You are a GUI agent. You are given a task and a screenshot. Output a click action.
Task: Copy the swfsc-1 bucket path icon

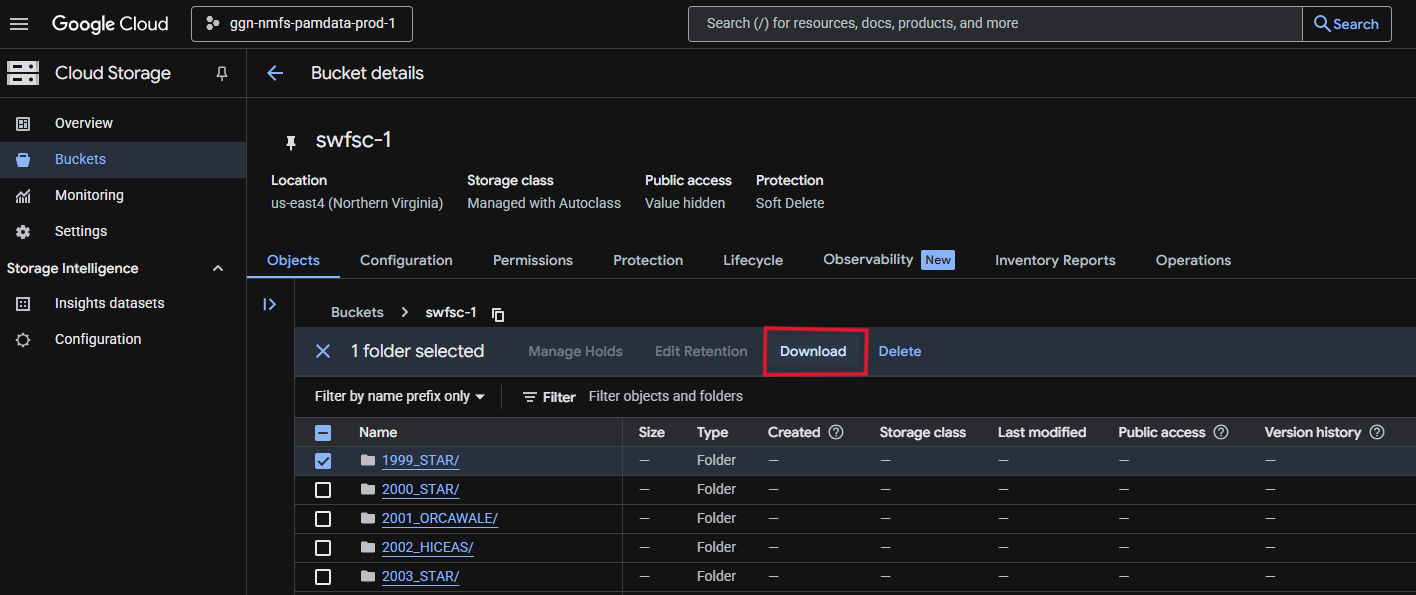498,314
